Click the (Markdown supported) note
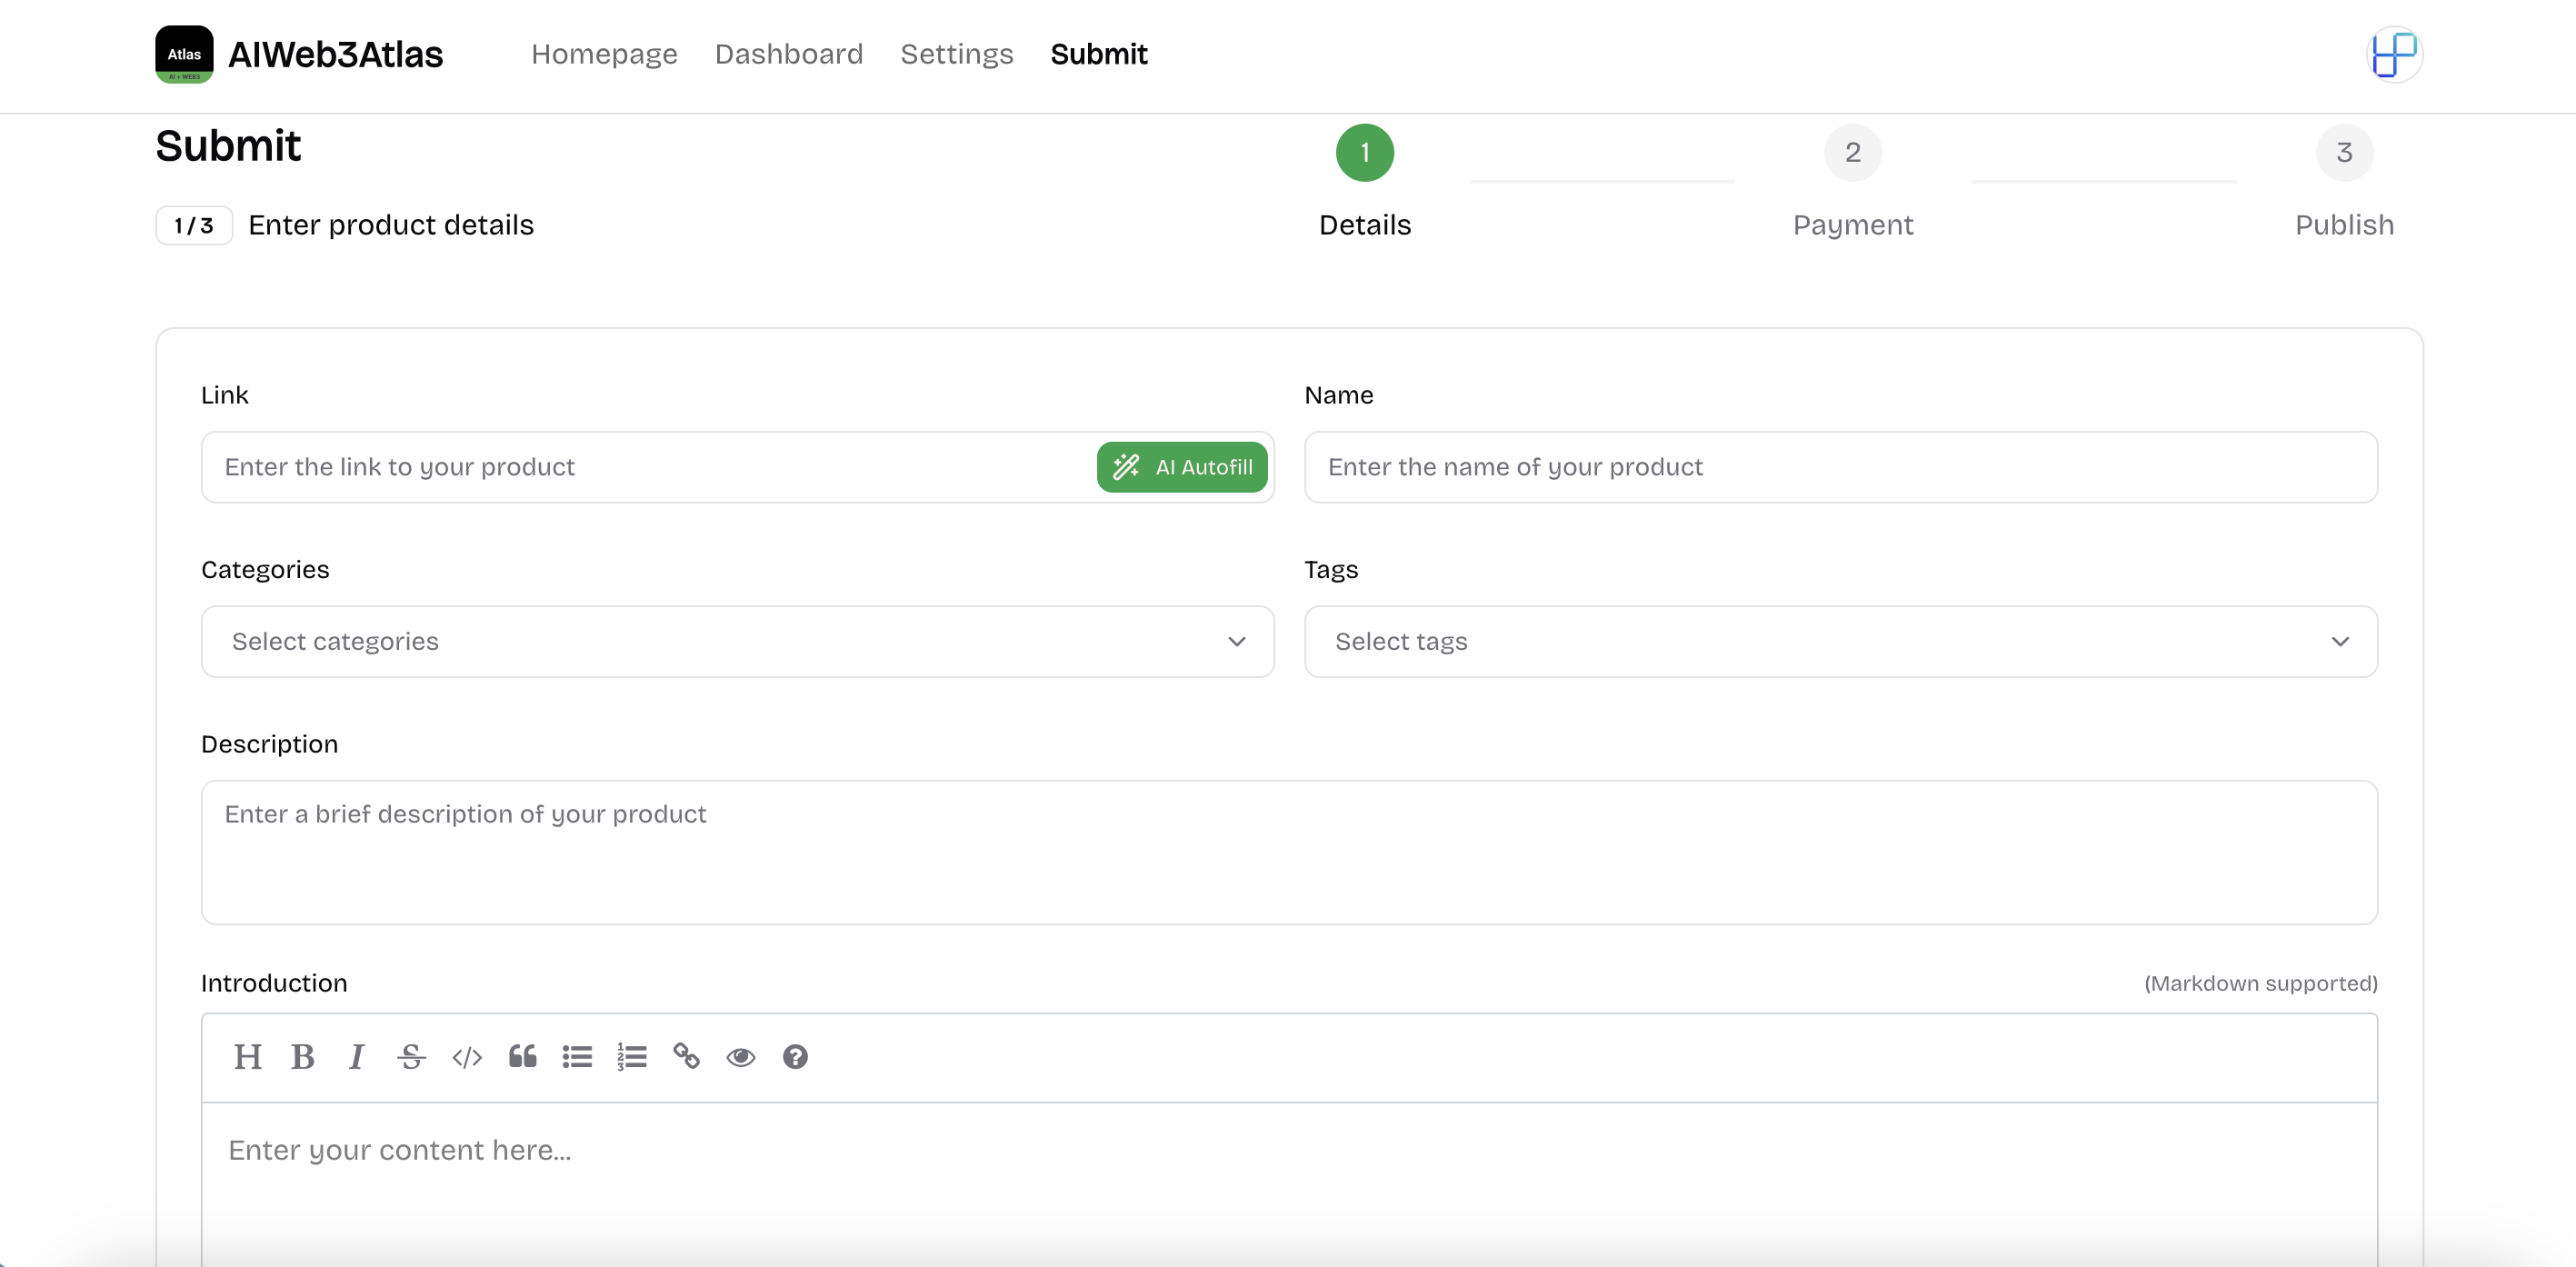2576x1267 pixels. [2261, 983]
